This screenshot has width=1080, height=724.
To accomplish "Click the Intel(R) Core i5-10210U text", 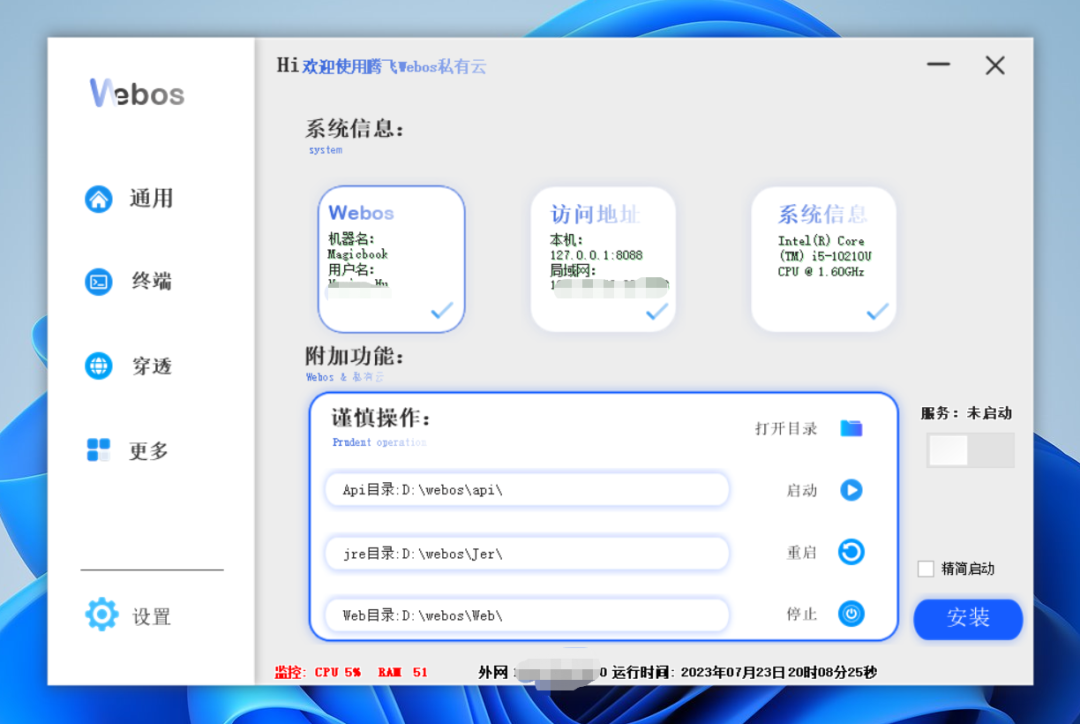I will tap(824, 256).
